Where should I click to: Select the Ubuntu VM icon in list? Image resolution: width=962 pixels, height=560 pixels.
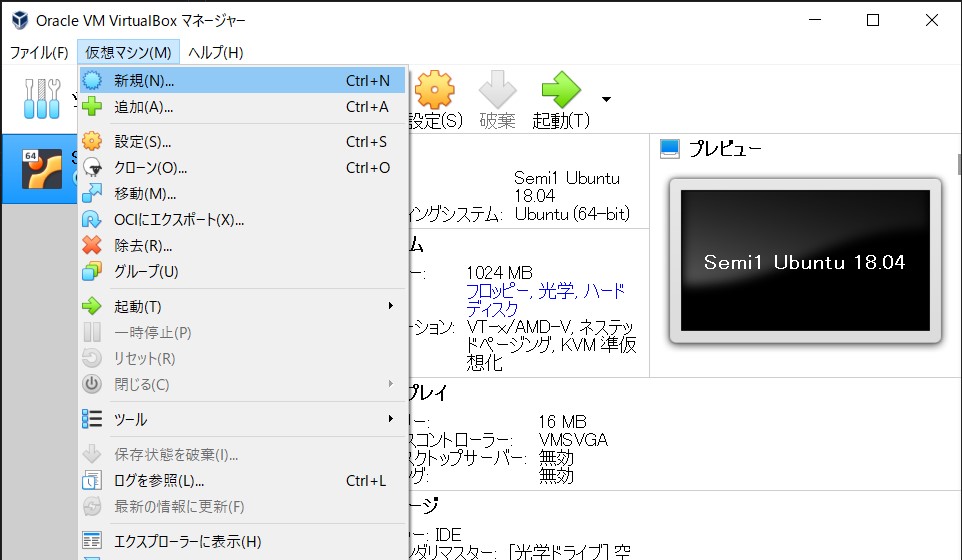tap(42, 169)
